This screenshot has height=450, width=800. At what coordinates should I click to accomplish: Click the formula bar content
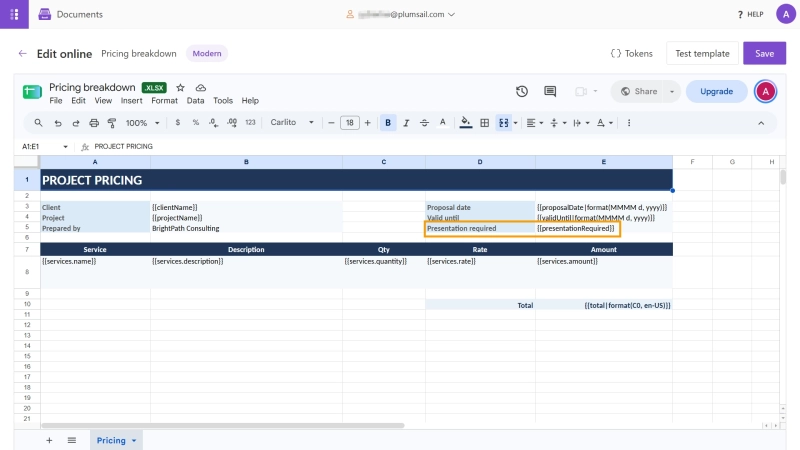pyautogui.click(x=123, y=146)
